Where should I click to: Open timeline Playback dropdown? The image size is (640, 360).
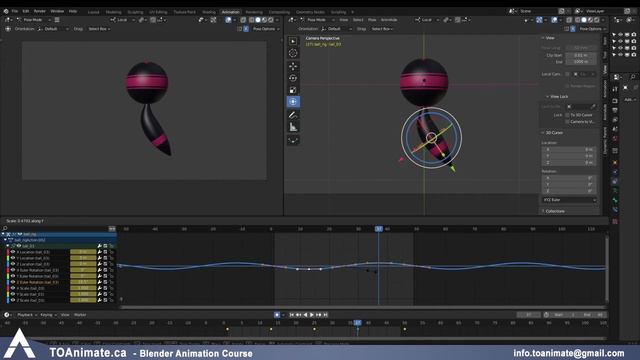point(26,315)
